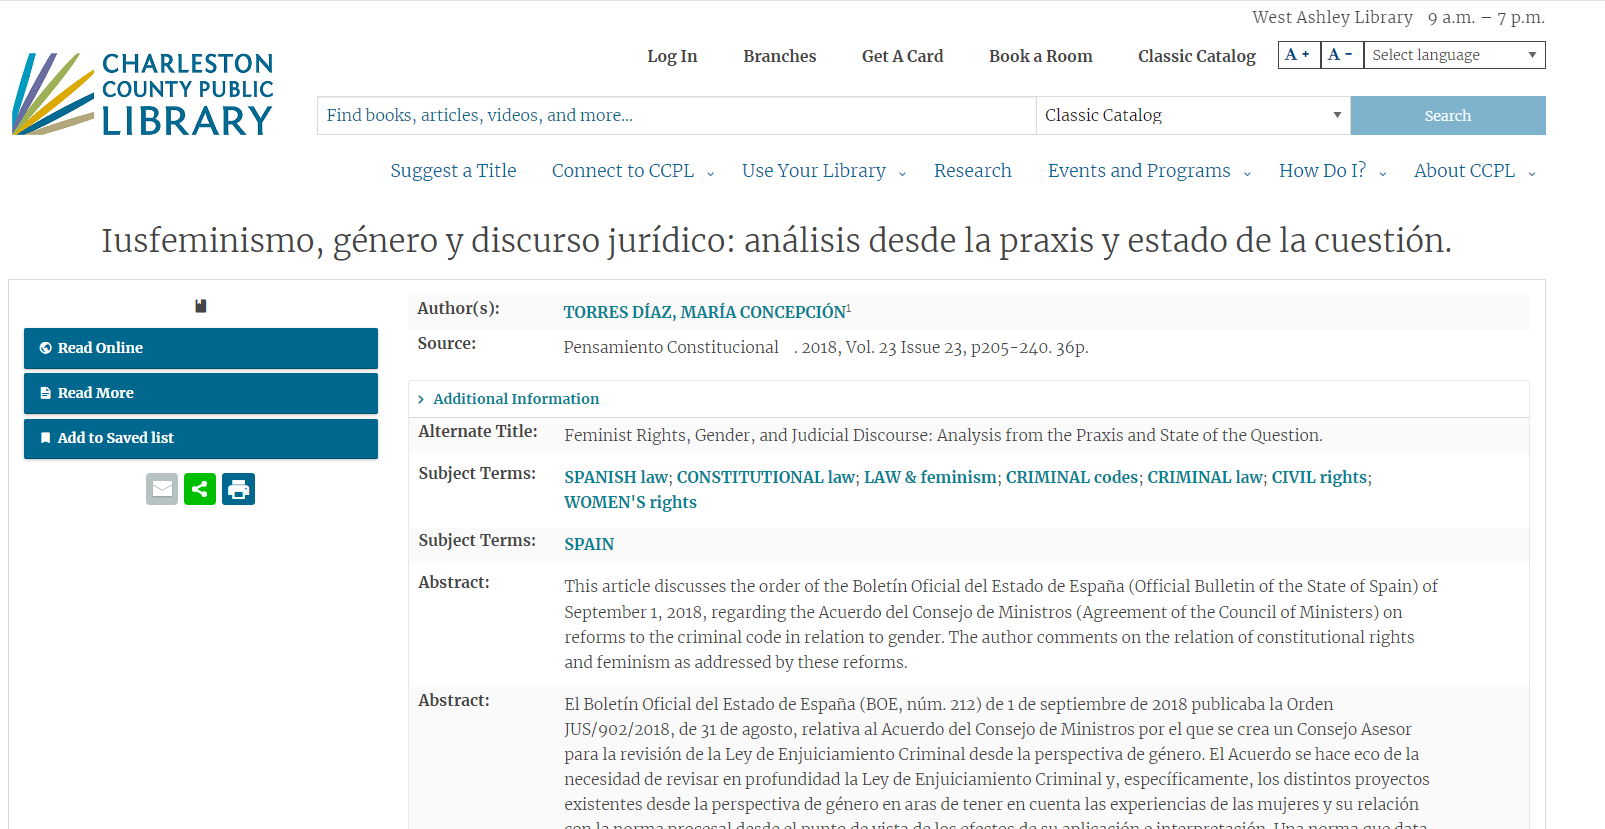Click the Find books search input field
Image resolution: width=1605 pixels, height=829 pixels.
(x=676, y=116)
